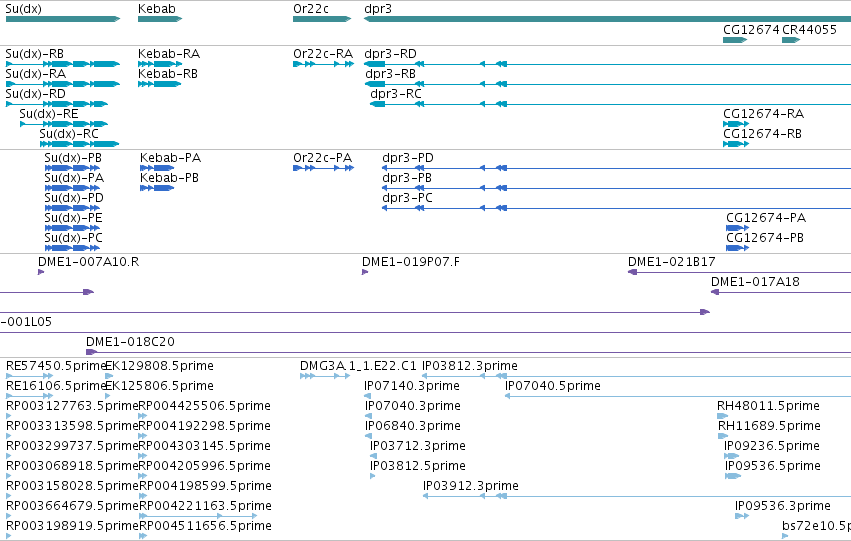Click EST EK125806.5prime
The height and width of the screenshot is (541, 851).
[108, 396]
